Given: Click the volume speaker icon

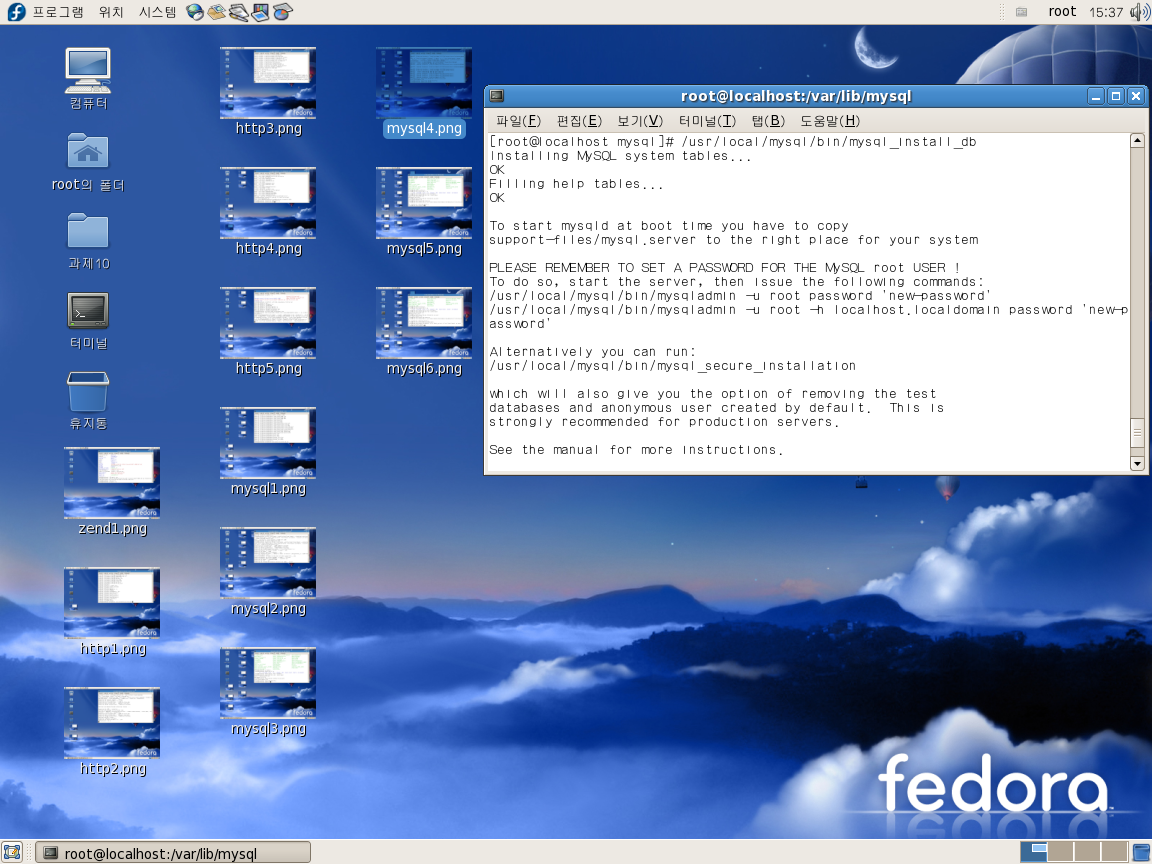Looking at the screenshot, I should coord(1139,12).
